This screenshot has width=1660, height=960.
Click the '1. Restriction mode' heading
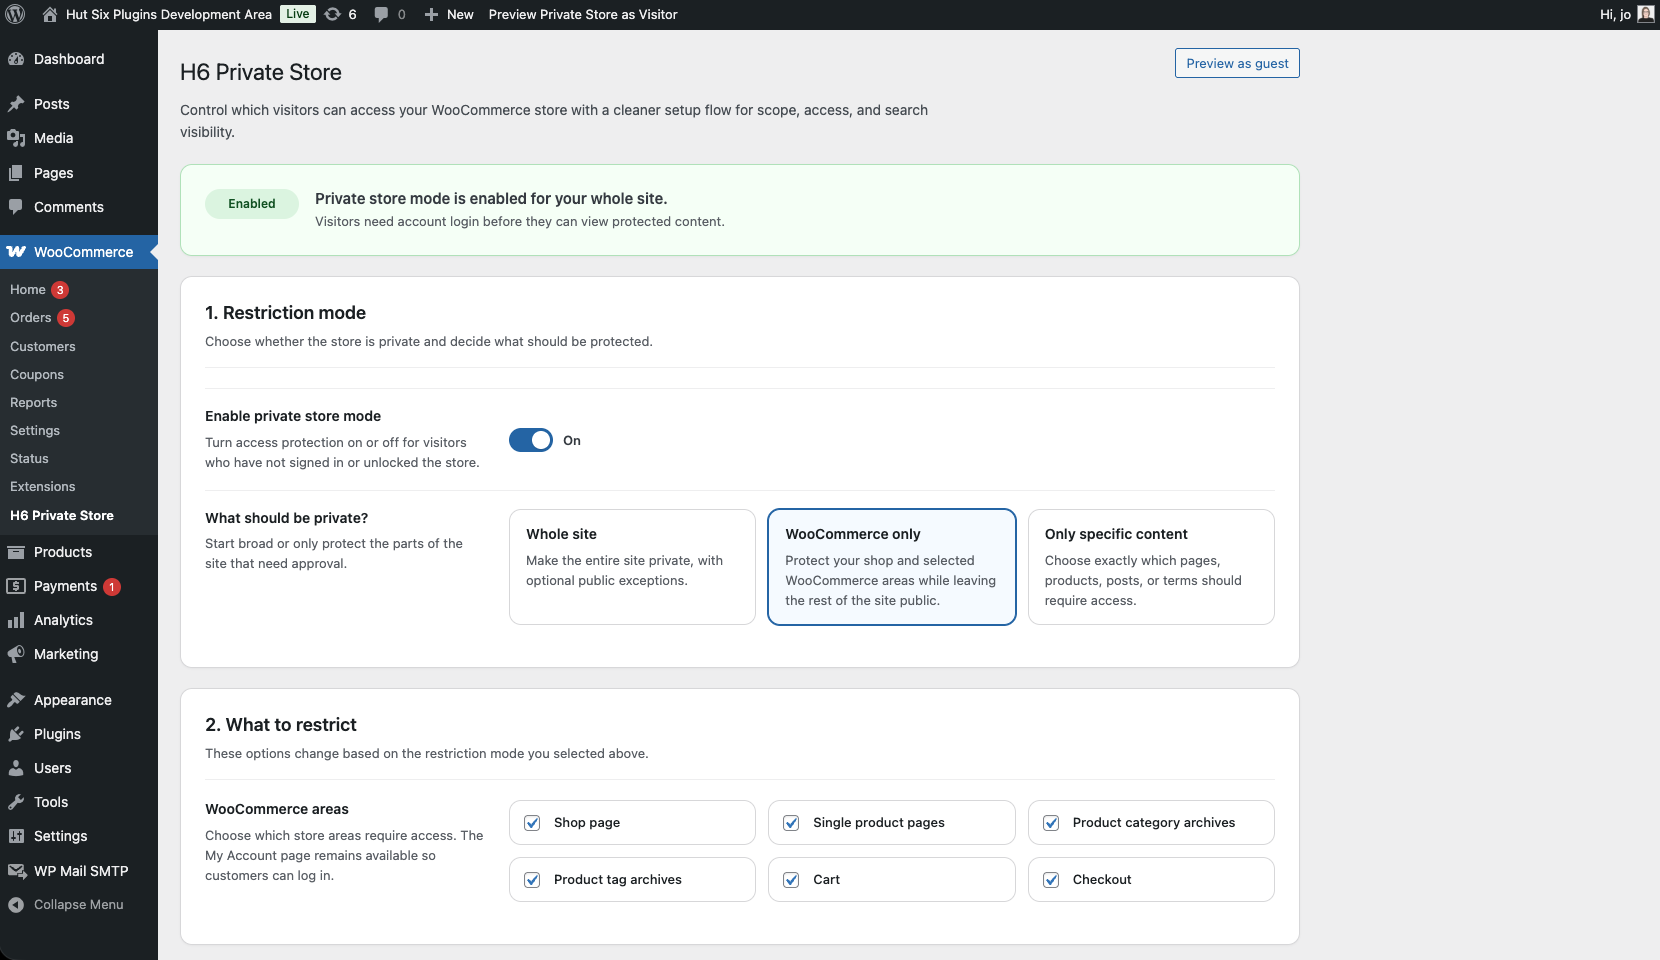(x=285, y=313)
